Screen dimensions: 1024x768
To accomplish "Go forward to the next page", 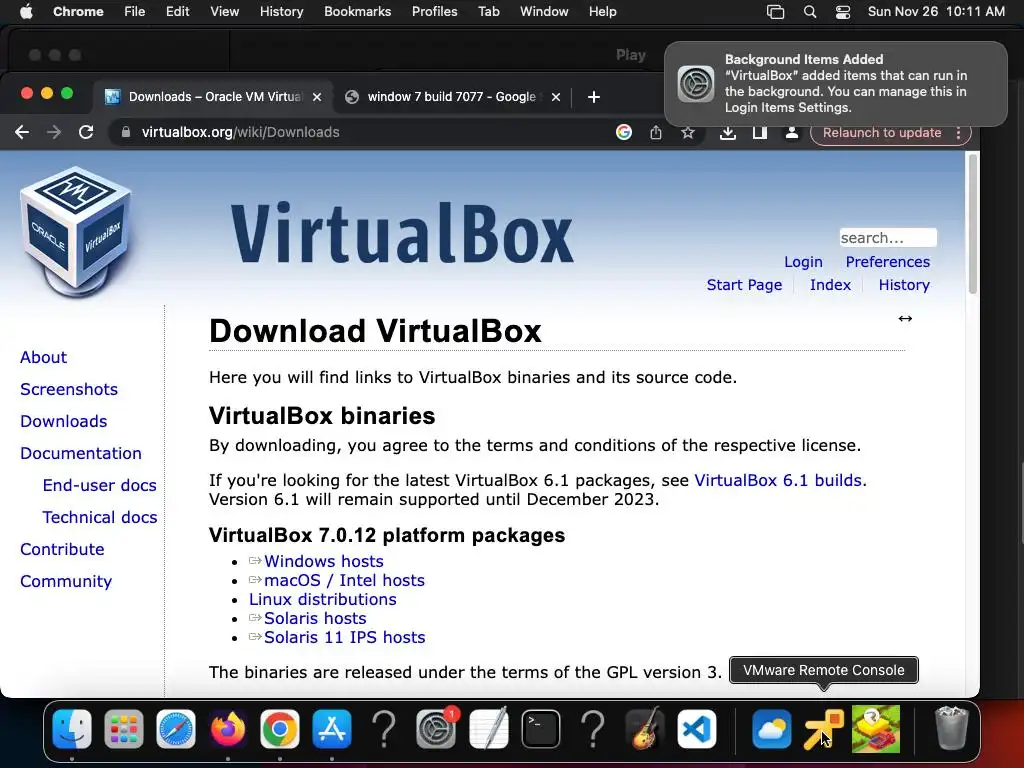I will [54, 133].
